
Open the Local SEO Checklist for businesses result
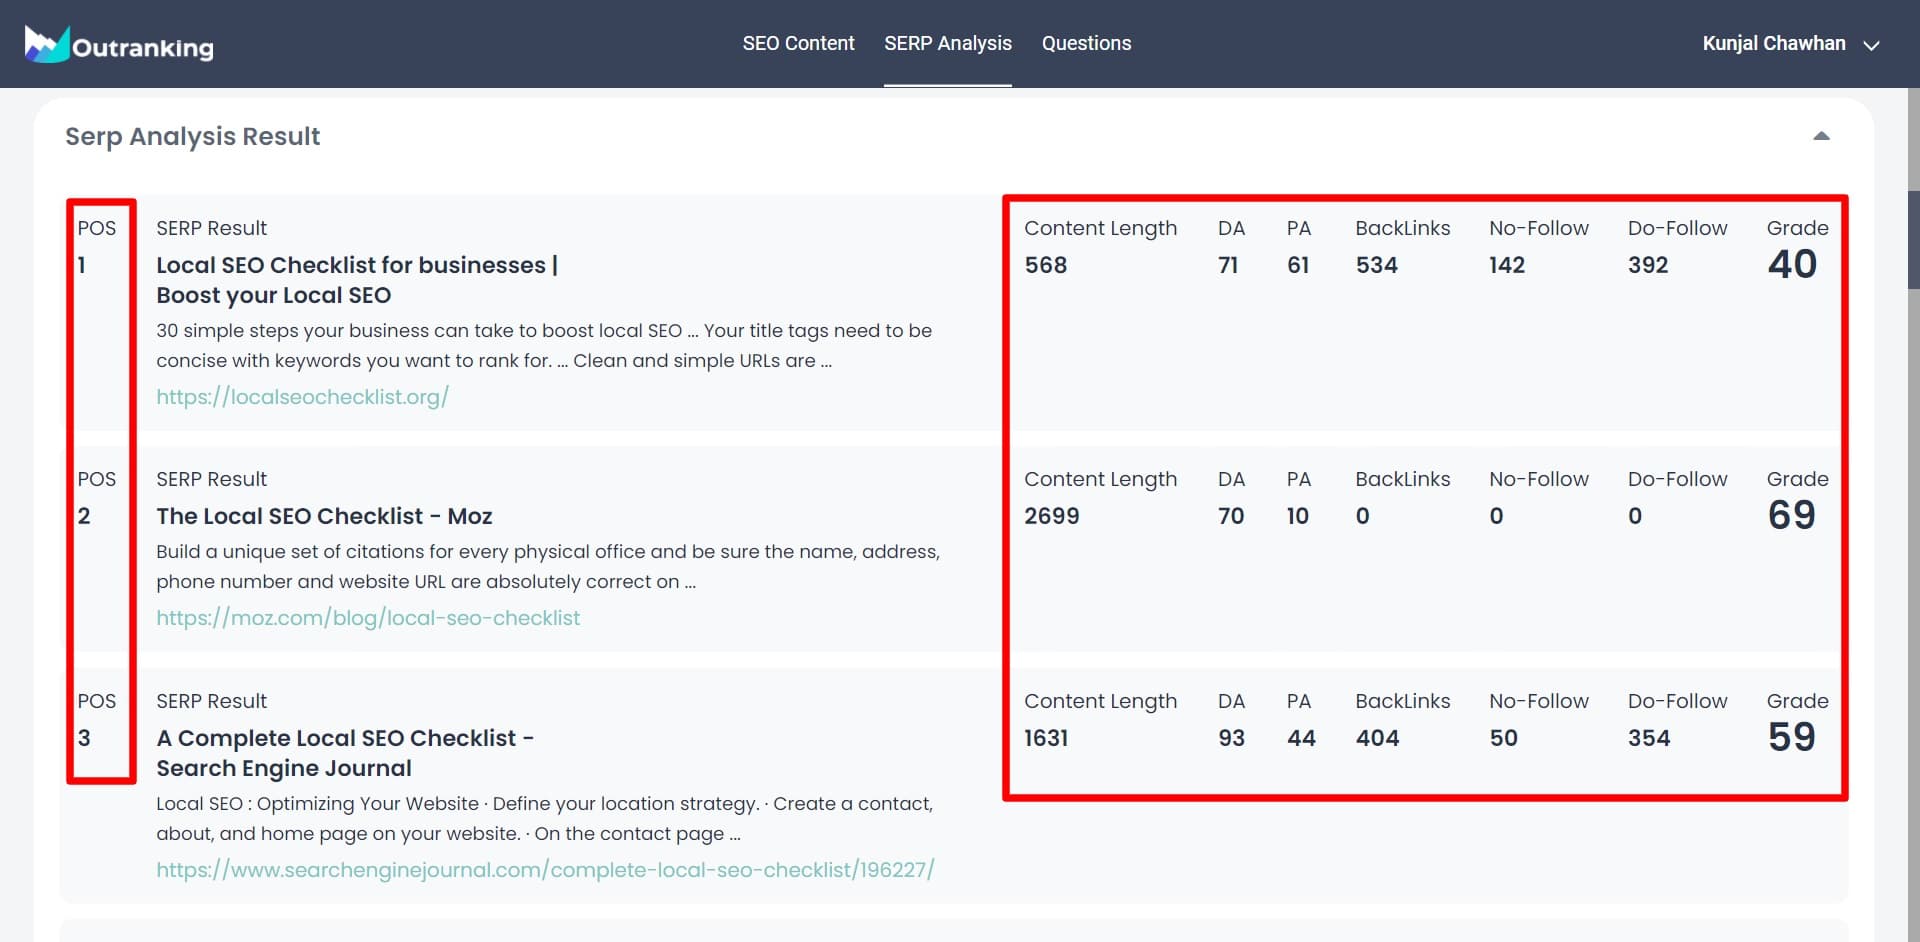pos(357,280)
